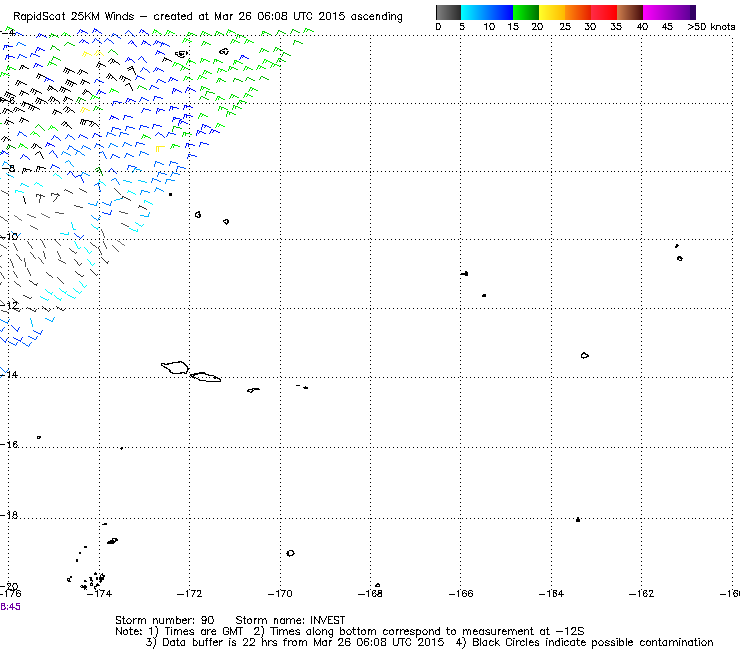Viewport: 740px width, 650px height.
Task: Click the '-166' longitude axis label
Action: click(x=461, y=593)
